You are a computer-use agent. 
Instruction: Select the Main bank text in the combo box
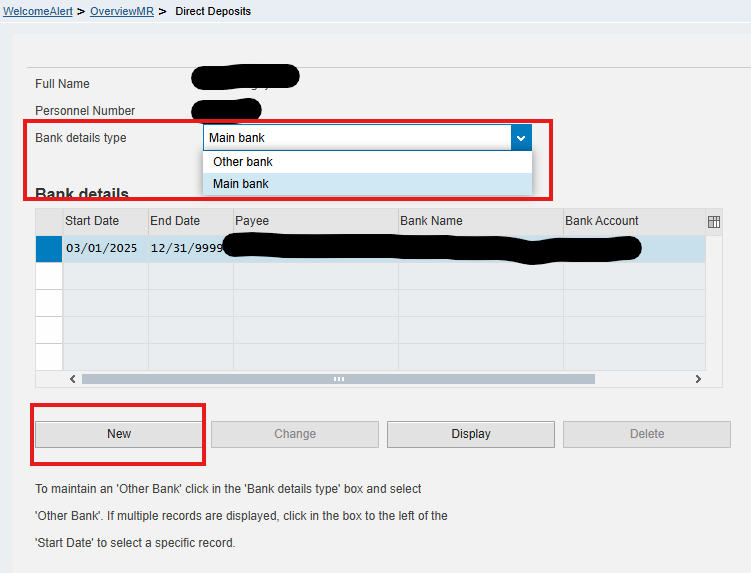click(237, 138)
